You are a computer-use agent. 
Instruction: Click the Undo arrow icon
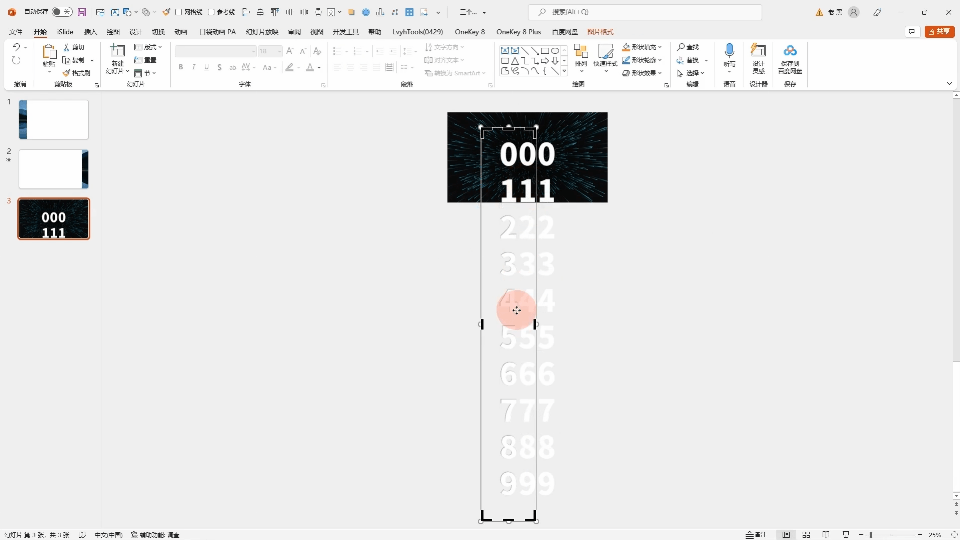coord(16,48)
